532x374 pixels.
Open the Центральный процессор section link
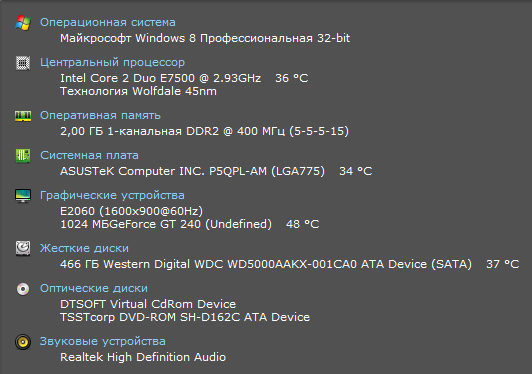[112, 62]
